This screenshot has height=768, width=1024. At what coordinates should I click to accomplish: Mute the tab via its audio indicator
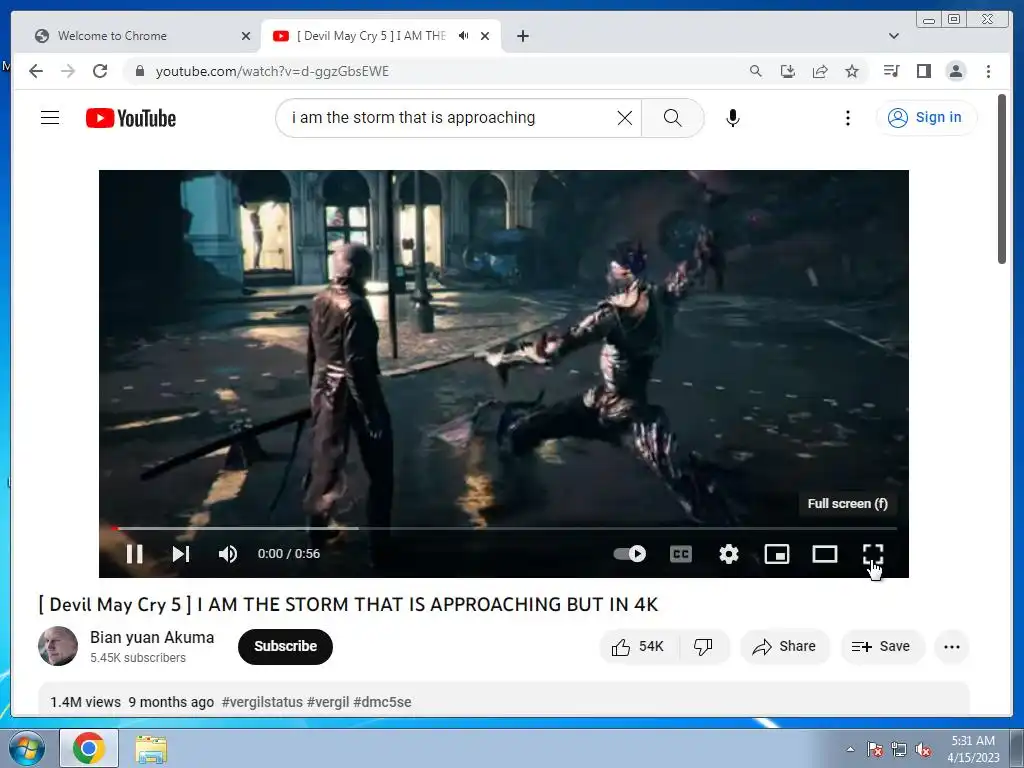(464, 36)
